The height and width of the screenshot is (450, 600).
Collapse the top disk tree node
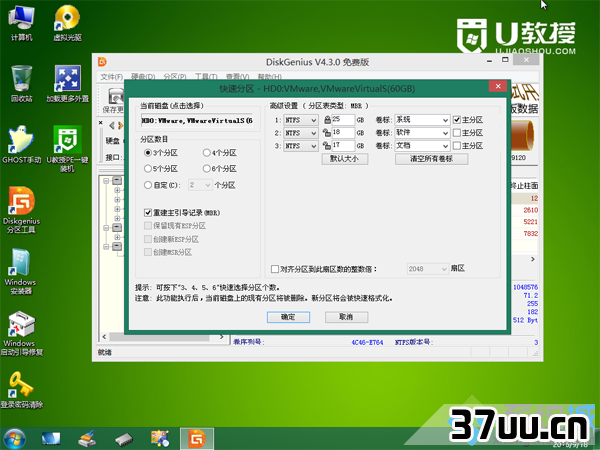(106, 181)
